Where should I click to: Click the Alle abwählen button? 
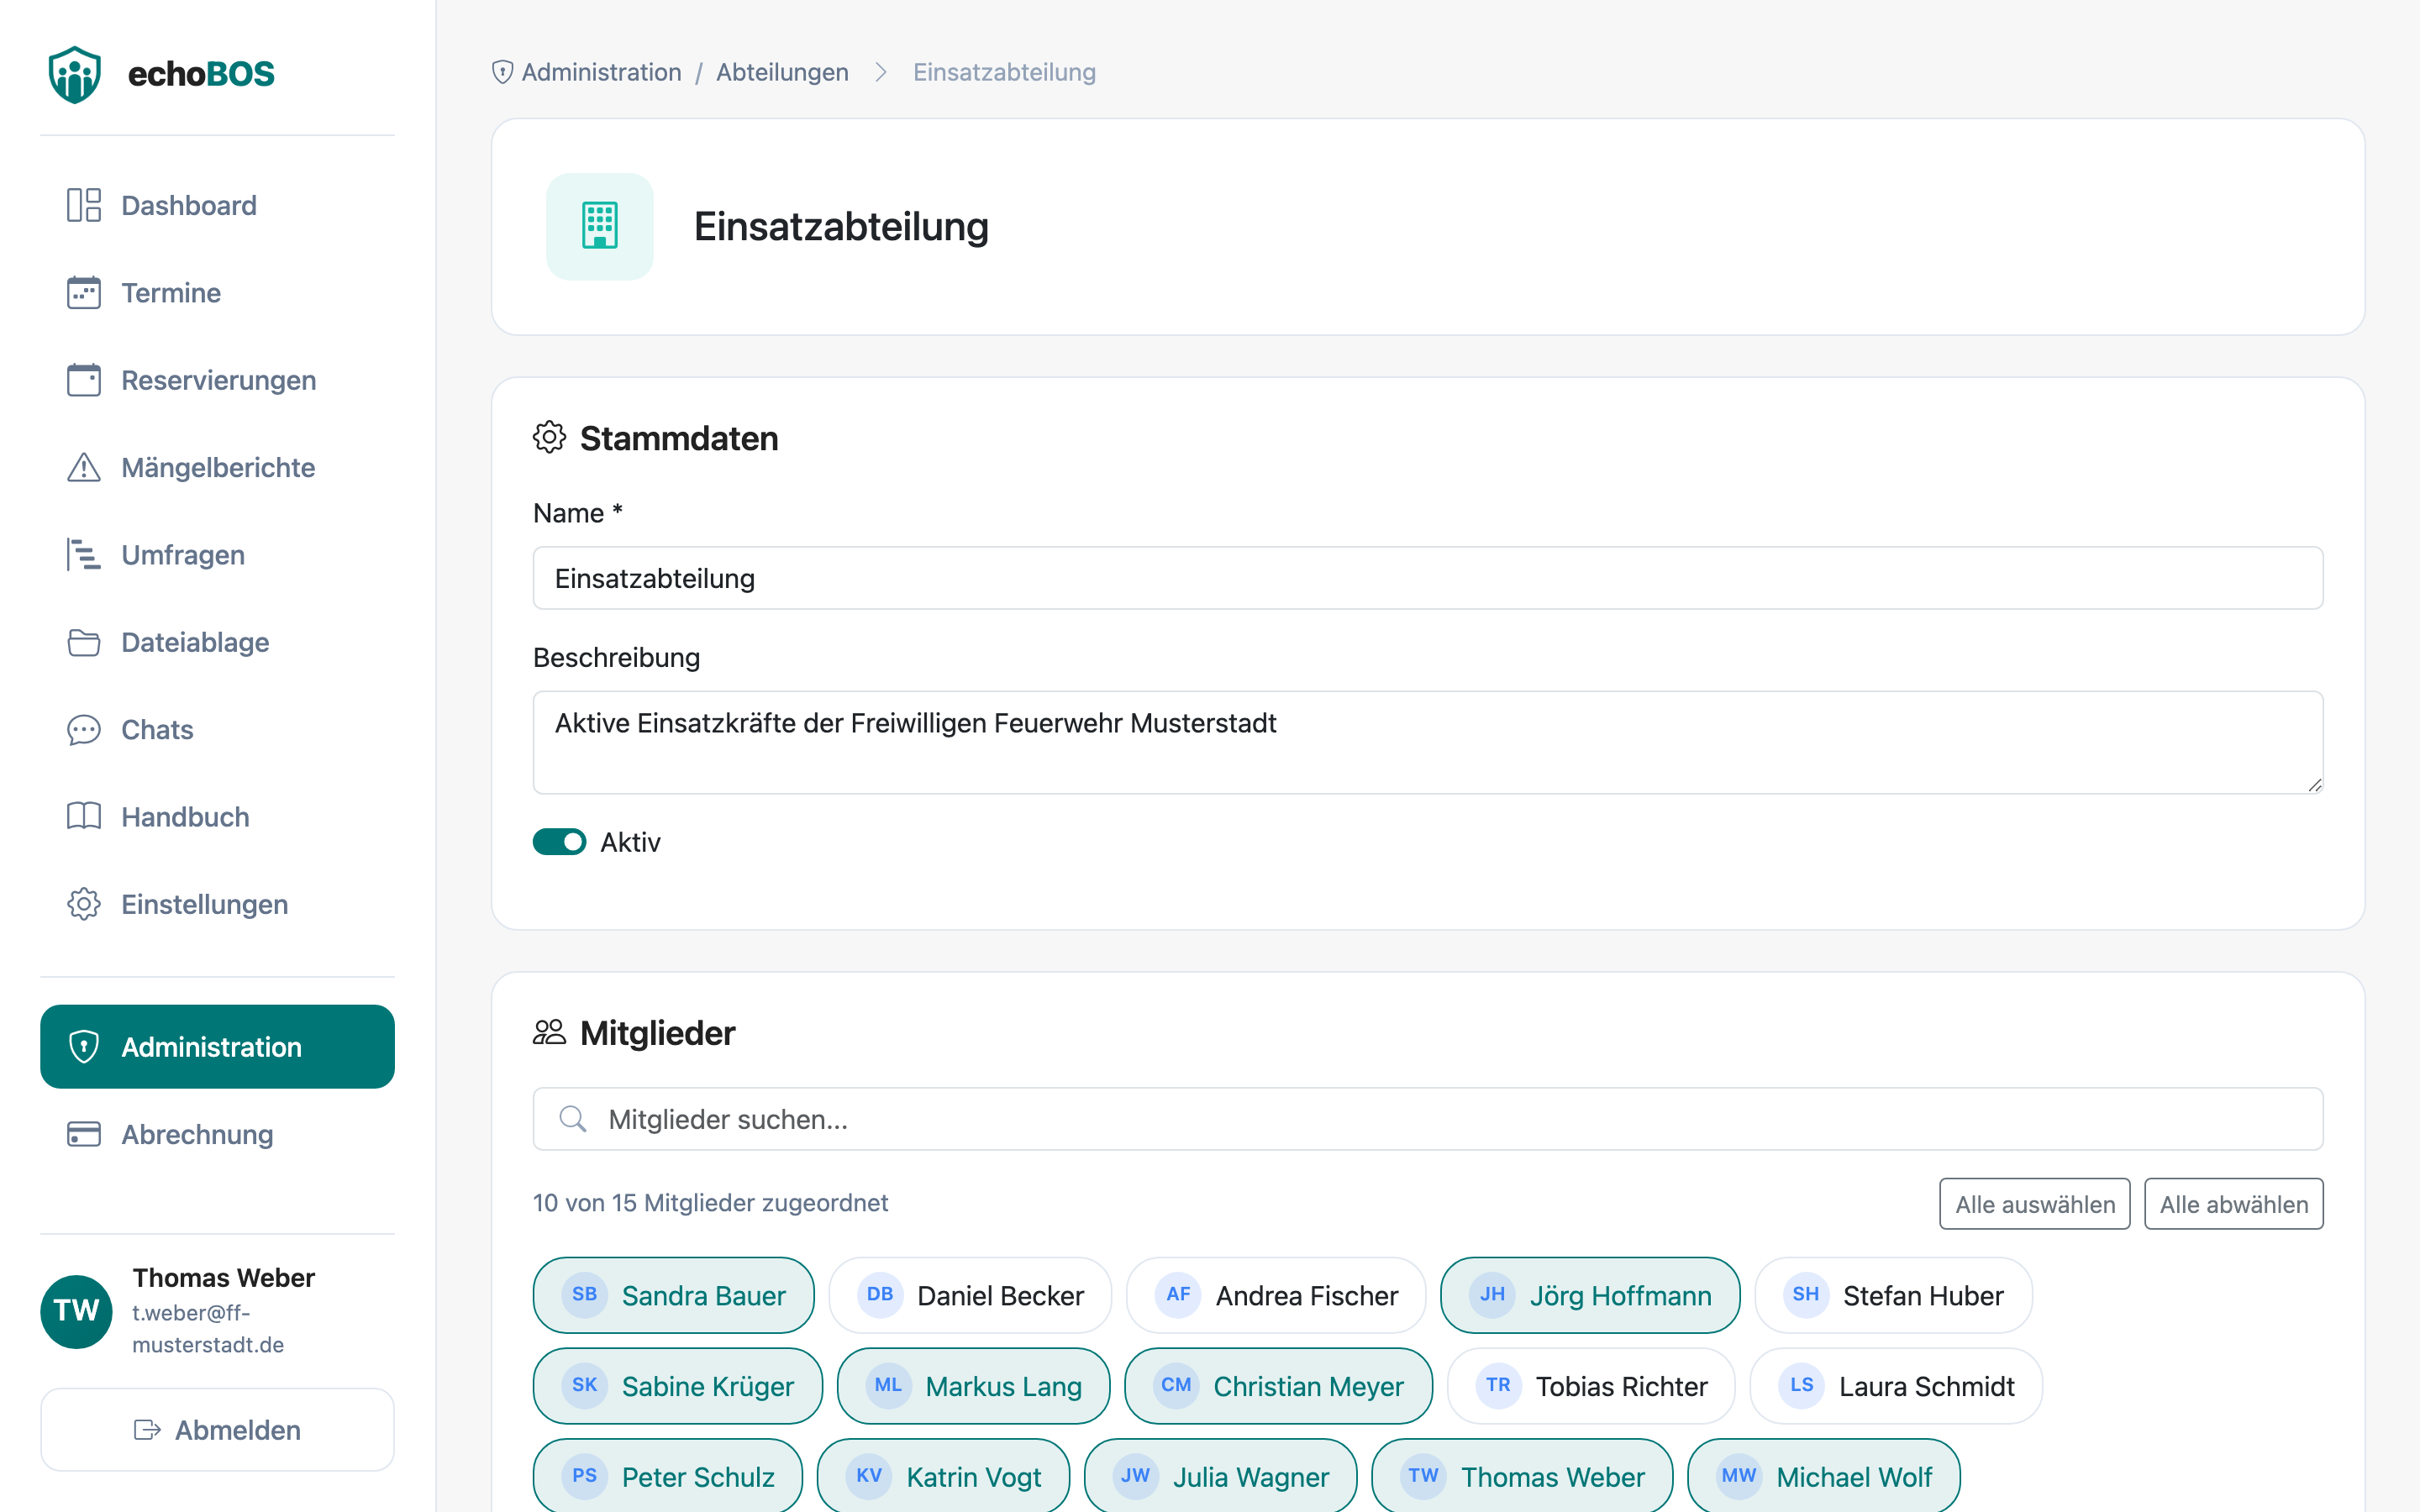click(2234, 1204)
